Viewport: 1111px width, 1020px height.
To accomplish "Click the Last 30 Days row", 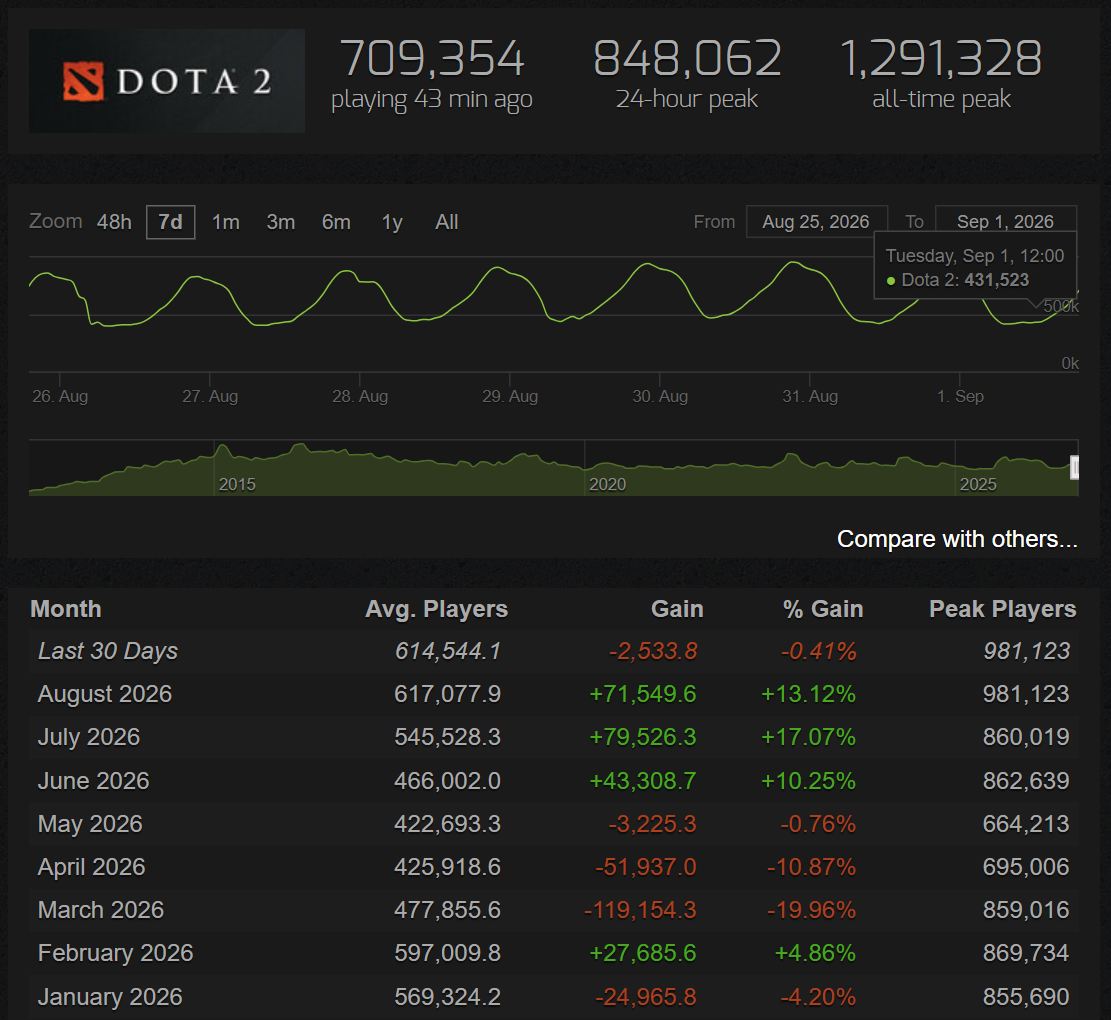I will coord(553,651).
